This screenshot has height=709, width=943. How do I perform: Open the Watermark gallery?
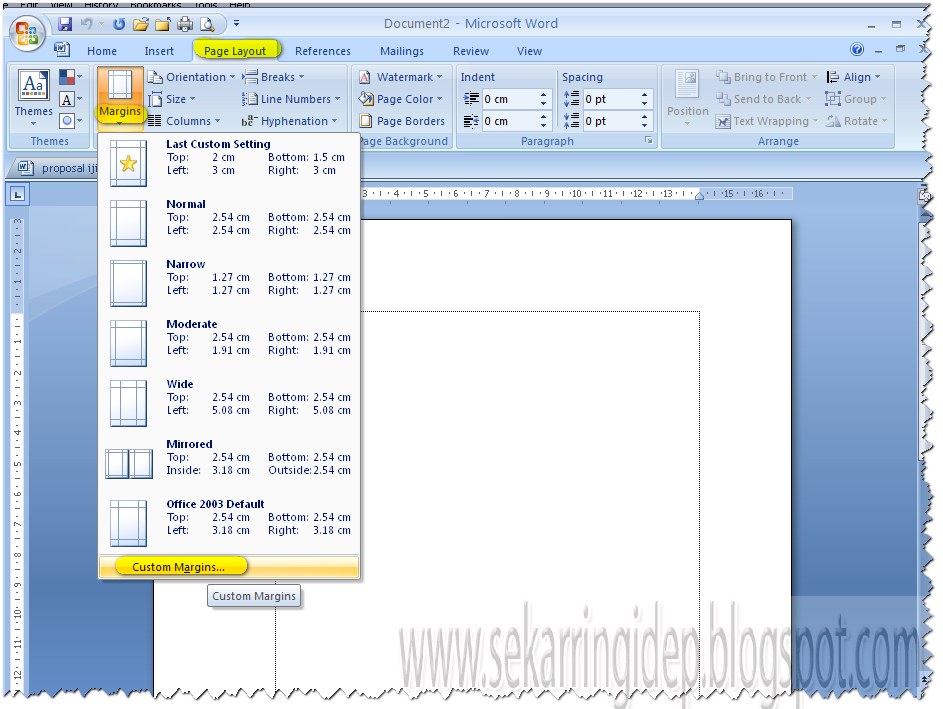point(401,77)
